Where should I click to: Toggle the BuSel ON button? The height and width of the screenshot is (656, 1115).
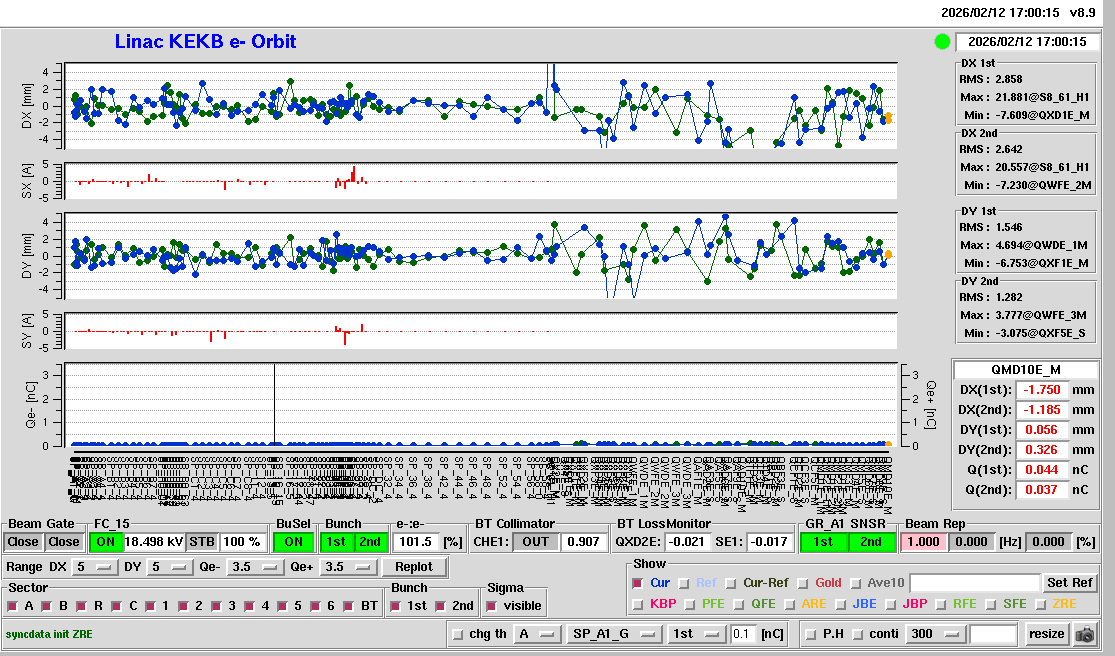tap(292, 542)
